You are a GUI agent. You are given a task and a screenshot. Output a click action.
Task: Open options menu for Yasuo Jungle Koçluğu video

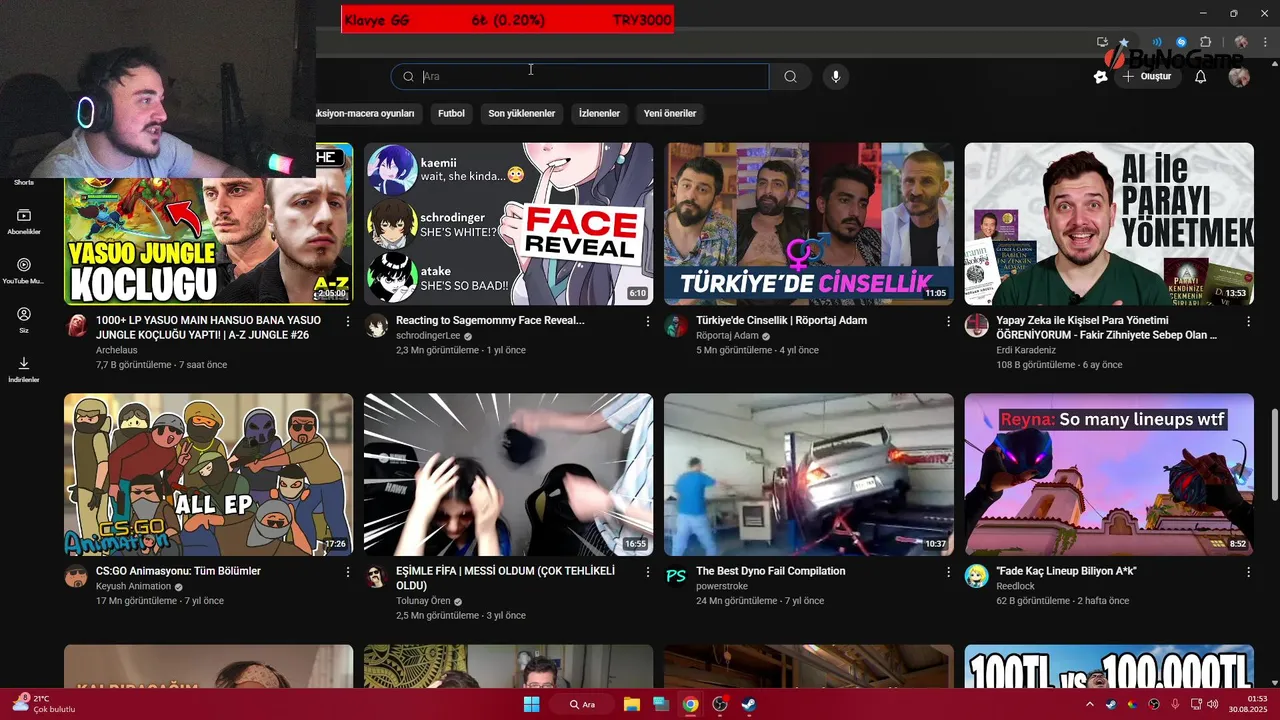pos(348,322)
